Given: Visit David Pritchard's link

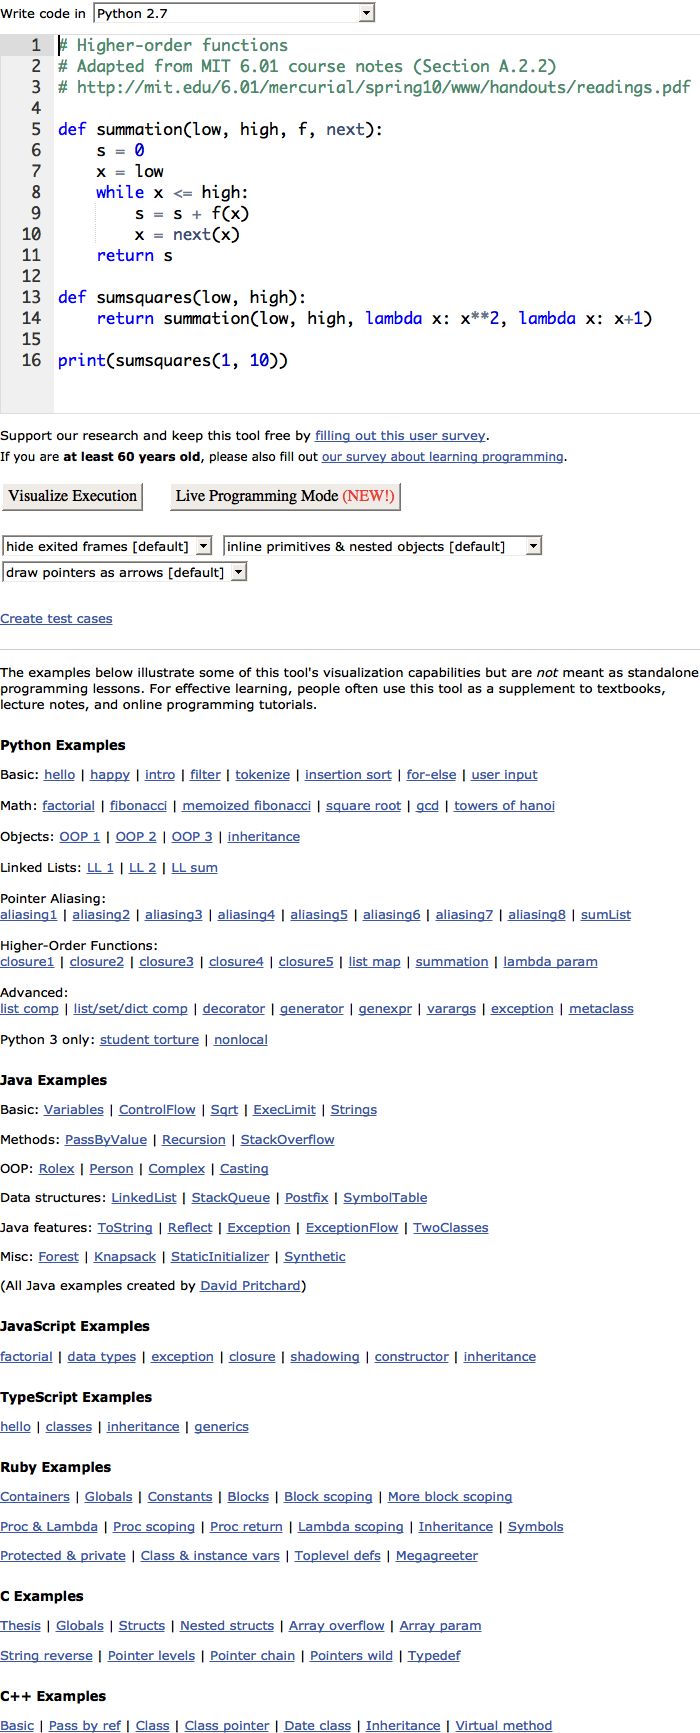Looking at the screenshot, I should (x=250, y=1286).
